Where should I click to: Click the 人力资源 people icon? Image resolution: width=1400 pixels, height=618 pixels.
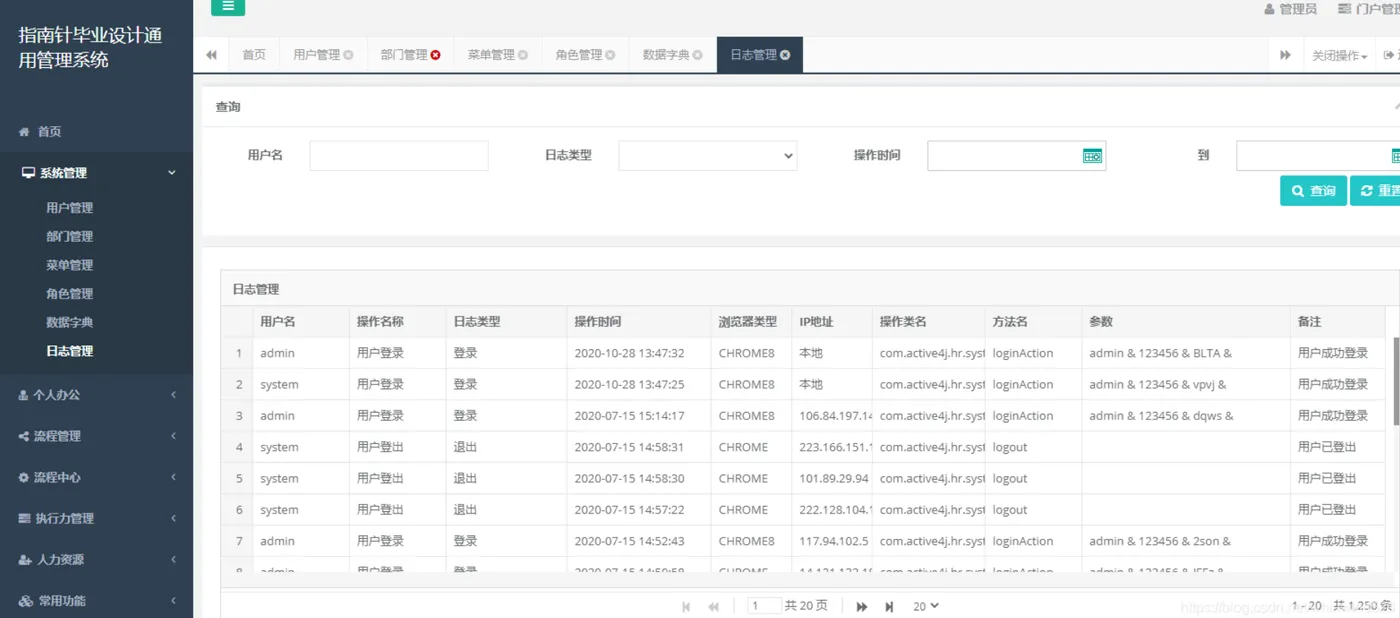pos(25,560)
